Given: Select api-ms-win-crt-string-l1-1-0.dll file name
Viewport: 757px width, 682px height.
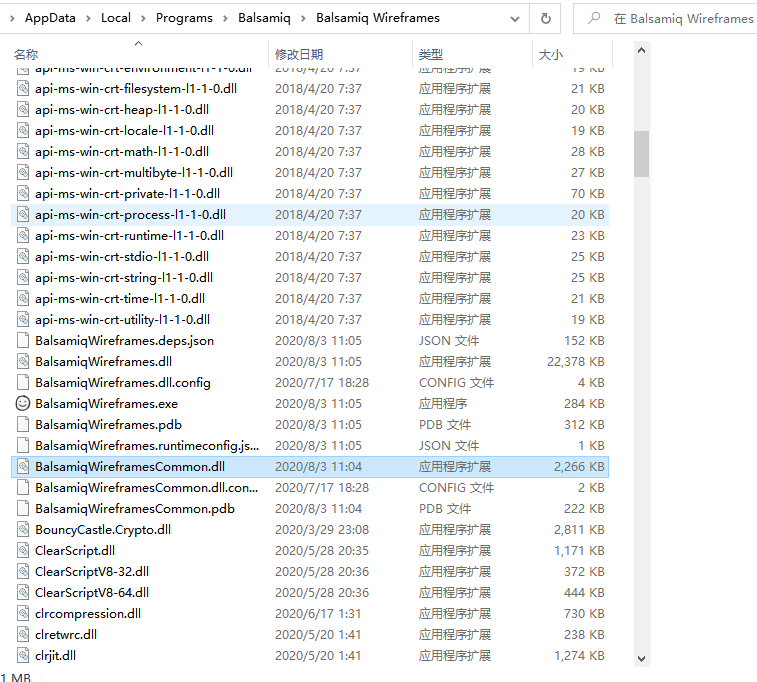Looking at the screenshot, I should point(124,278).
